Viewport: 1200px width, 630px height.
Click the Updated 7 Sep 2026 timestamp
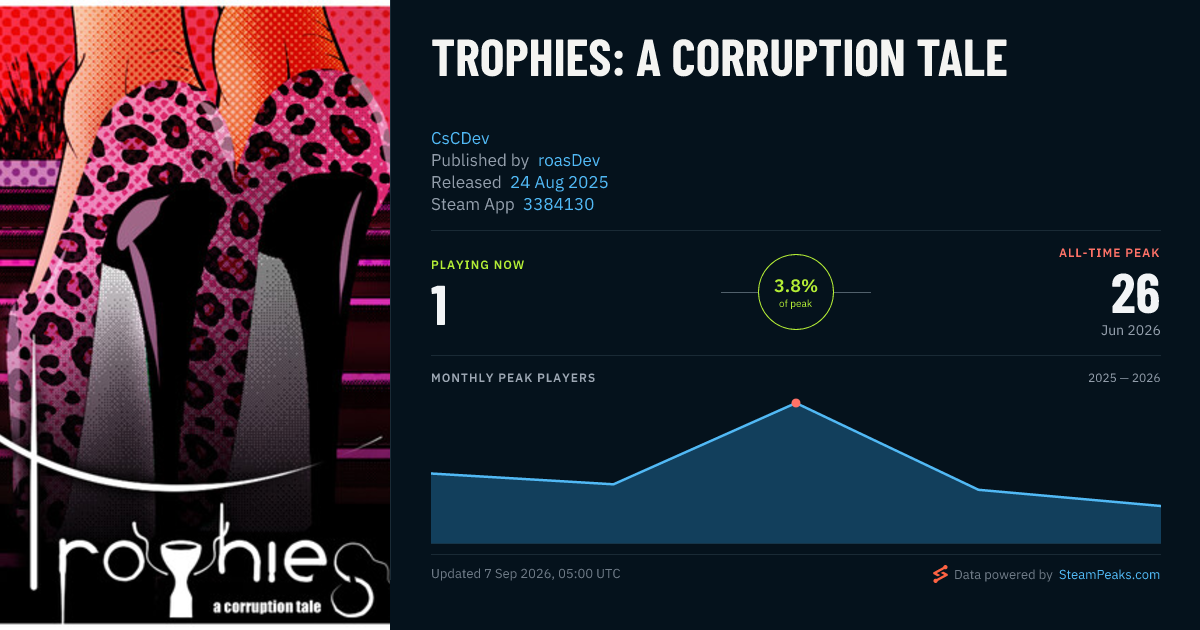[526, 574]
